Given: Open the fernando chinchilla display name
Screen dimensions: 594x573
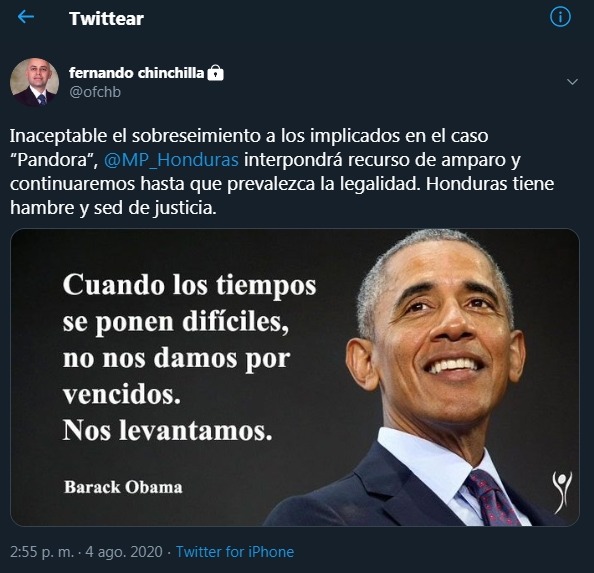Looking at the screenshot, I should tap(136, 73).
